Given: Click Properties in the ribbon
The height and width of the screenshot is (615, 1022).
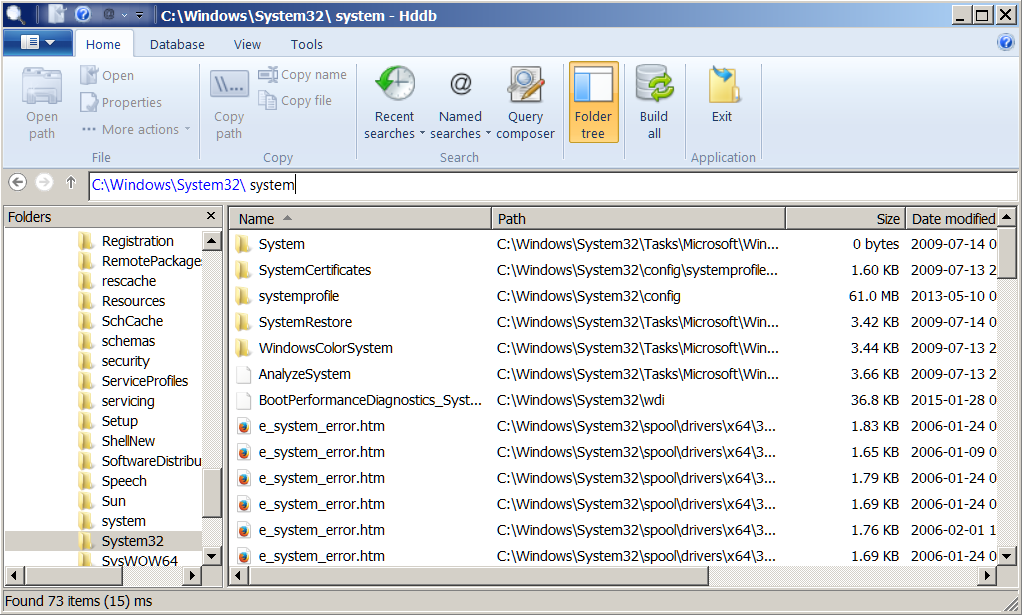Looking at the screenshot, I should [121, 102].
